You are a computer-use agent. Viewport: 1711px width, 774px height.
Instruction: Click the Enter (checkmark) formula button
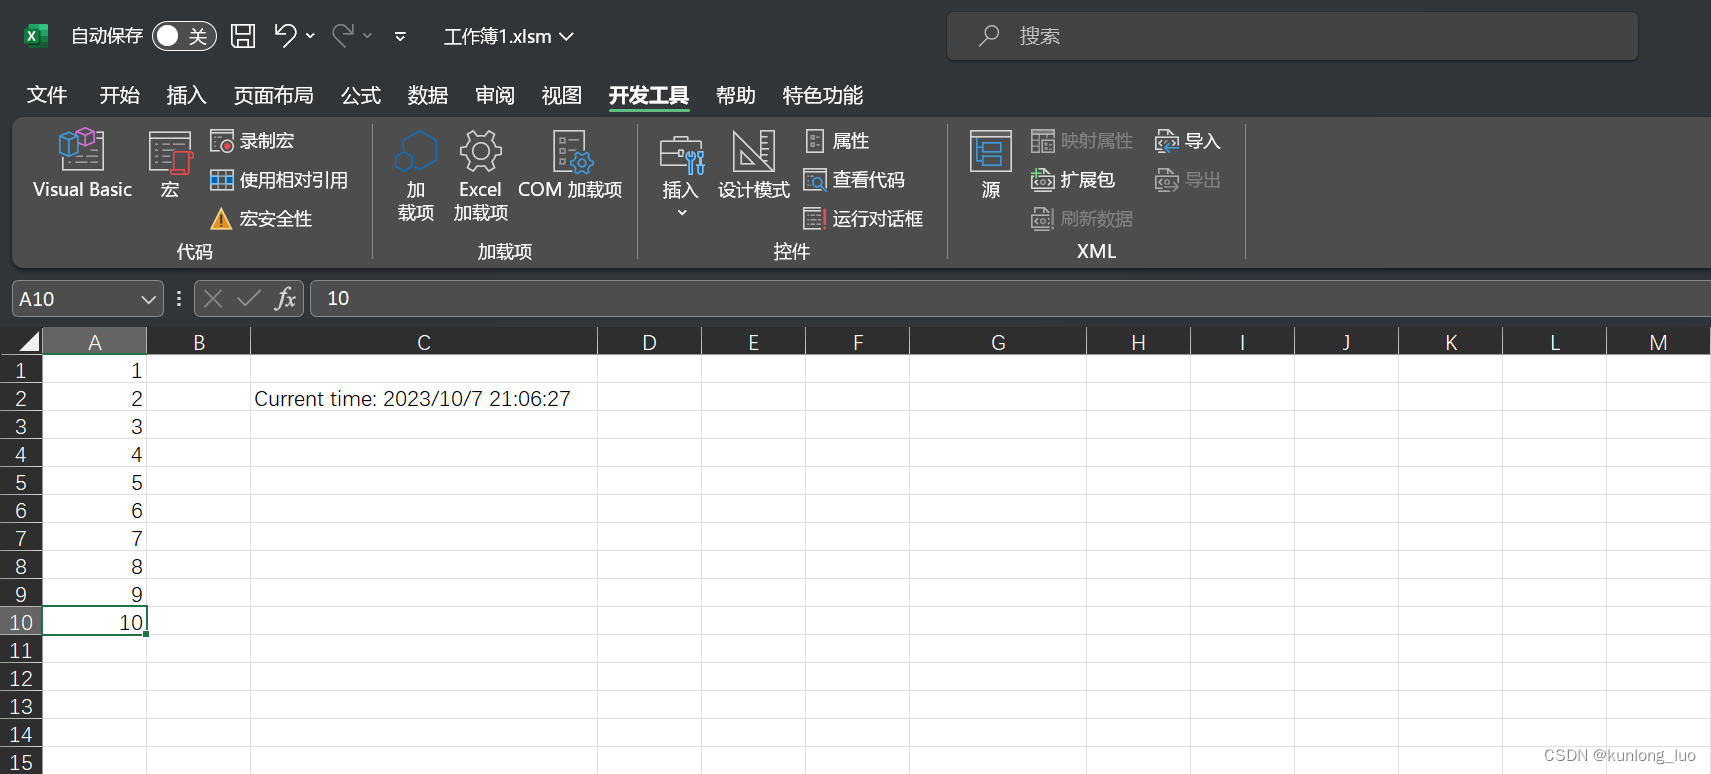(x=249, y=298)
